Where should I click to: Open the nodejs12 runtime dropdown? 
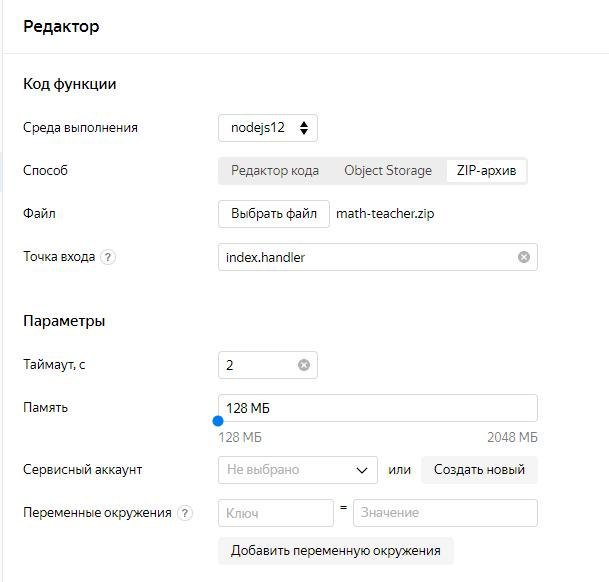(x=268, y=128)
